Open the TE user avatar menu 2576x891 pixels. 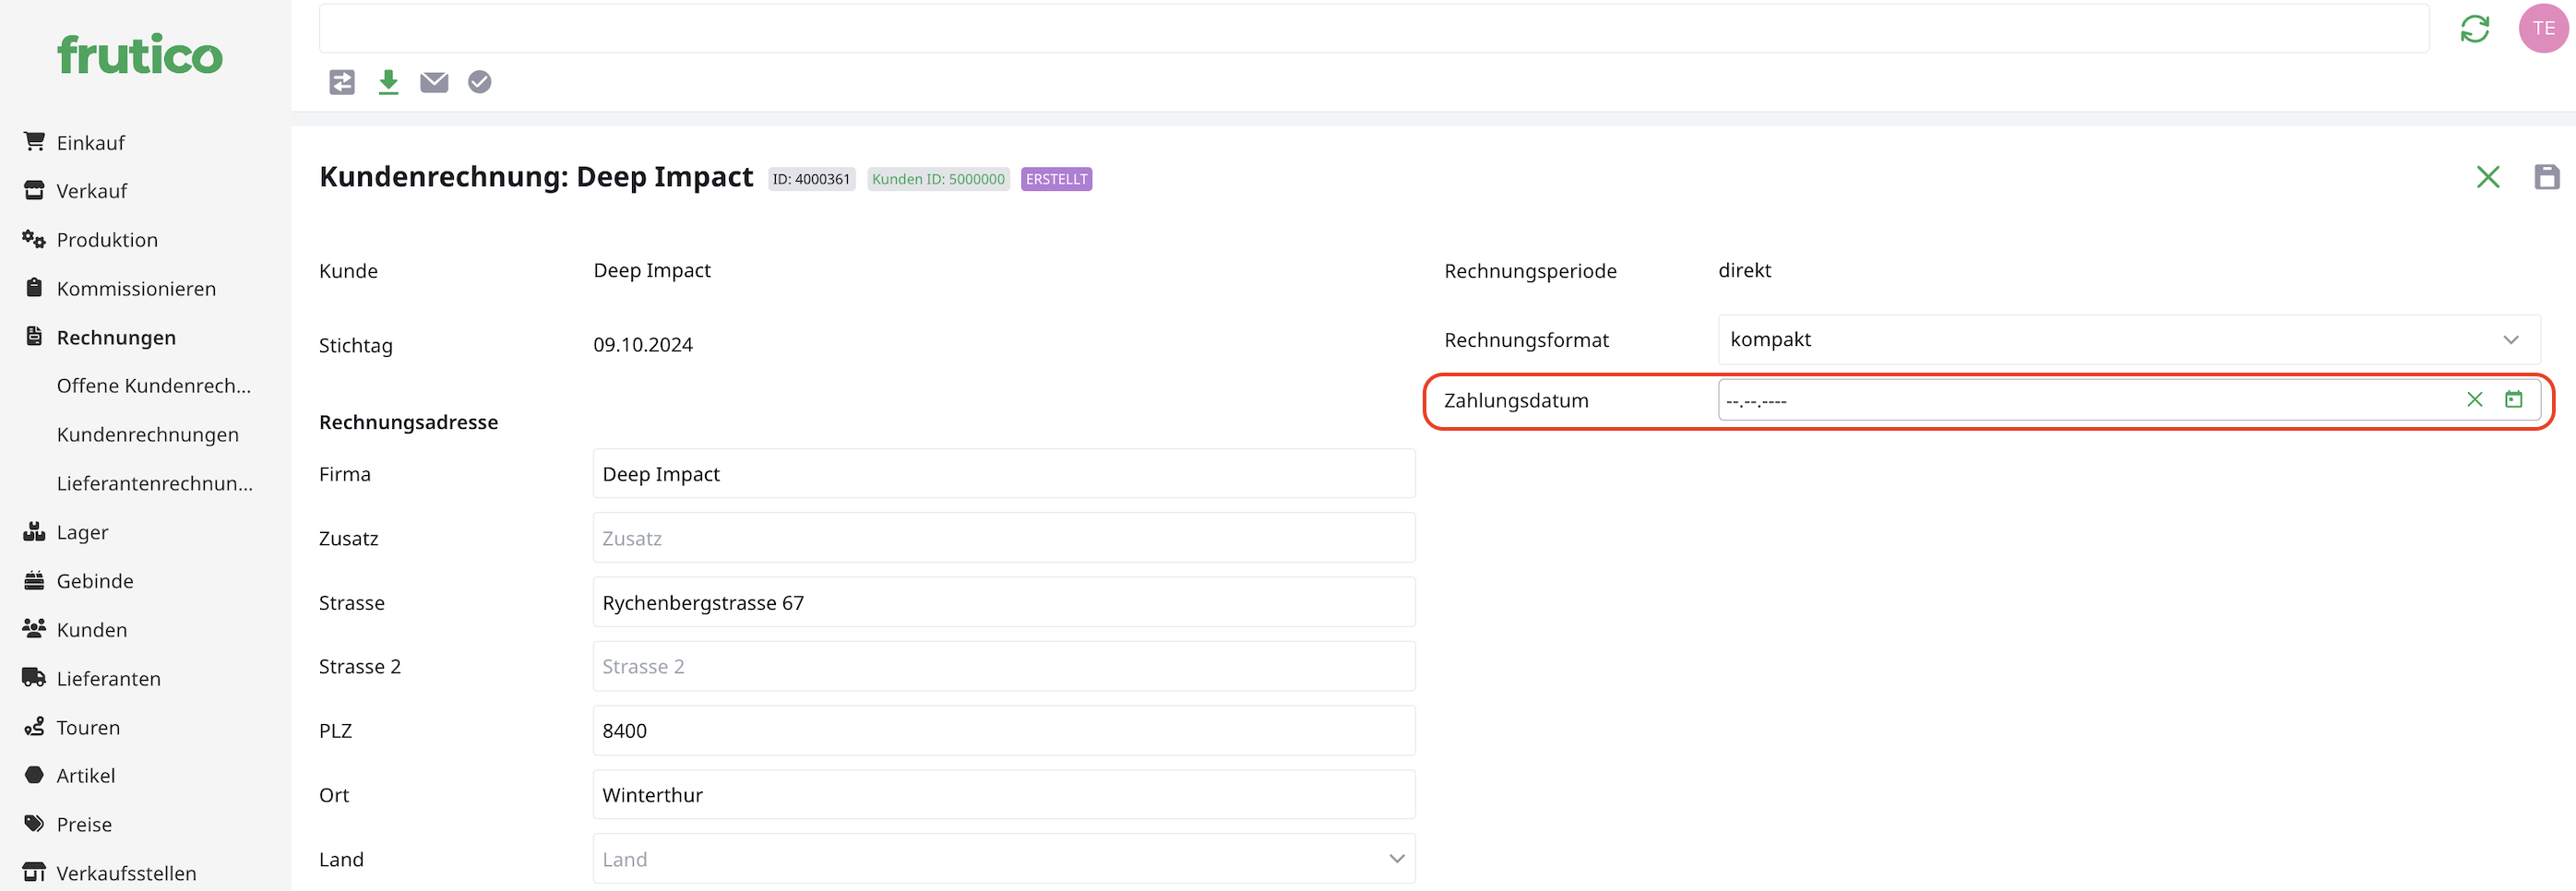2543,29
